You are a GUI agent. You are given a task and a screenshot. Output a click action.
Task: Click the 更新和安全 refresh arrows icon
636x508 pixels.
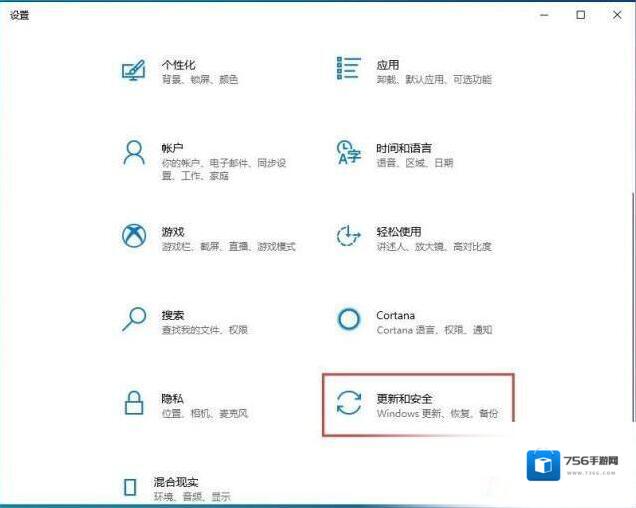coord(349,403)
